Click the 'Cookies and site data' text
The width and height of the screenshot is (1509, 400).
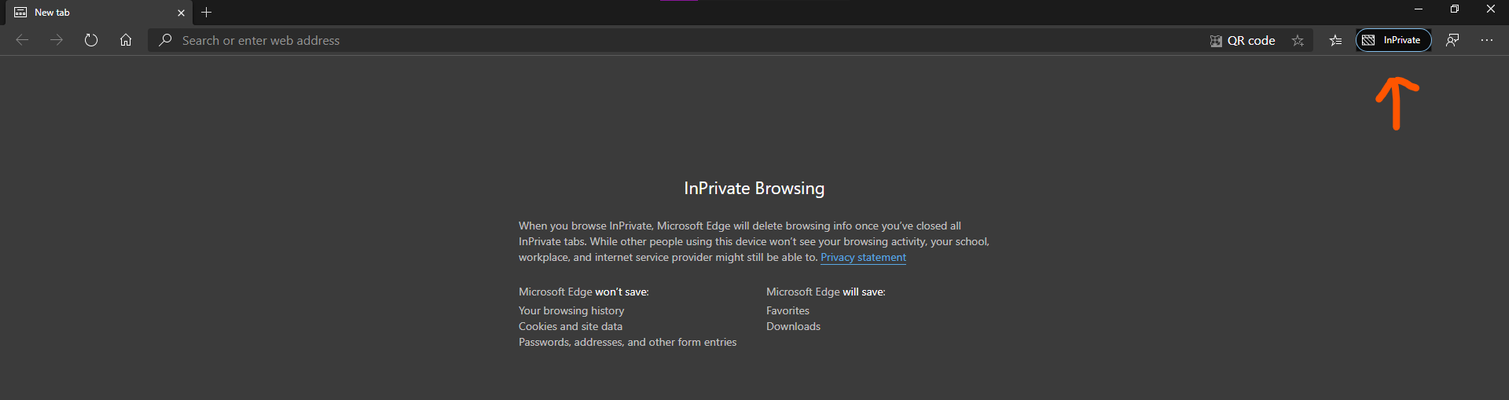[x=570, y=326]
